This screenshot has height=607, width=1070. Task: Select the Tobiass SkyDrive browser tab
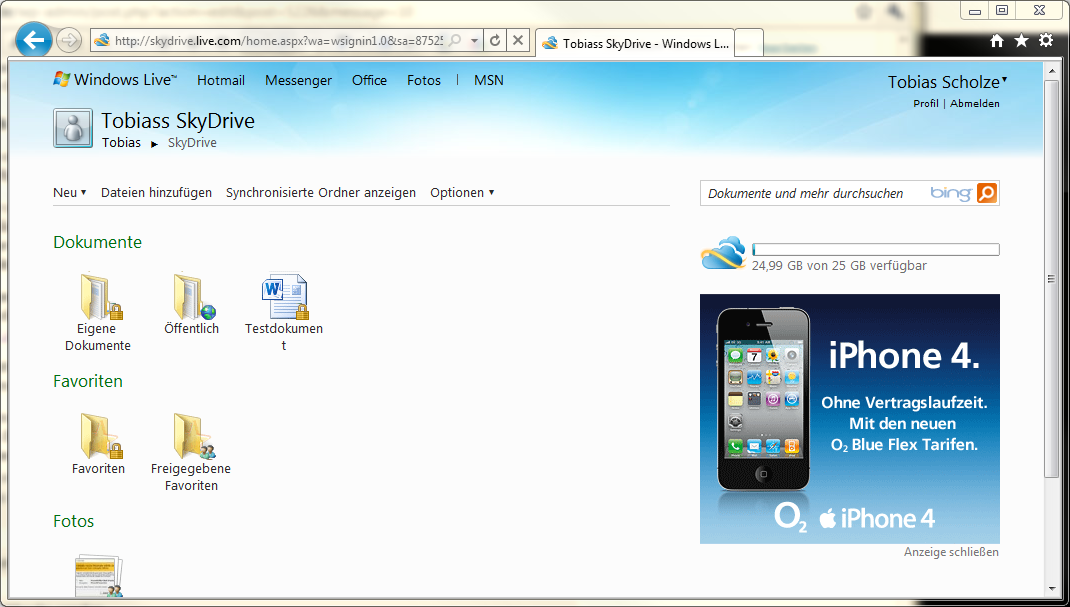(635, 43)
